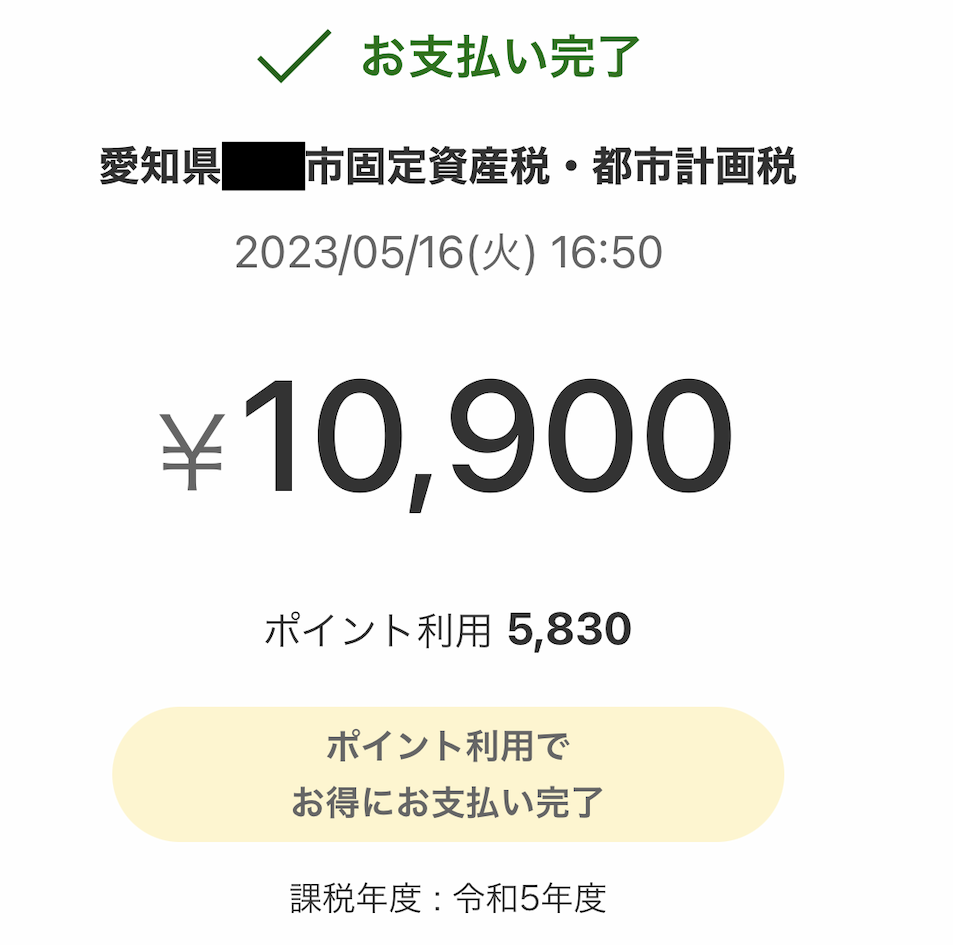Click the payment time 16:50
This screenshot has width=953, height=945.
coord(606,253)
